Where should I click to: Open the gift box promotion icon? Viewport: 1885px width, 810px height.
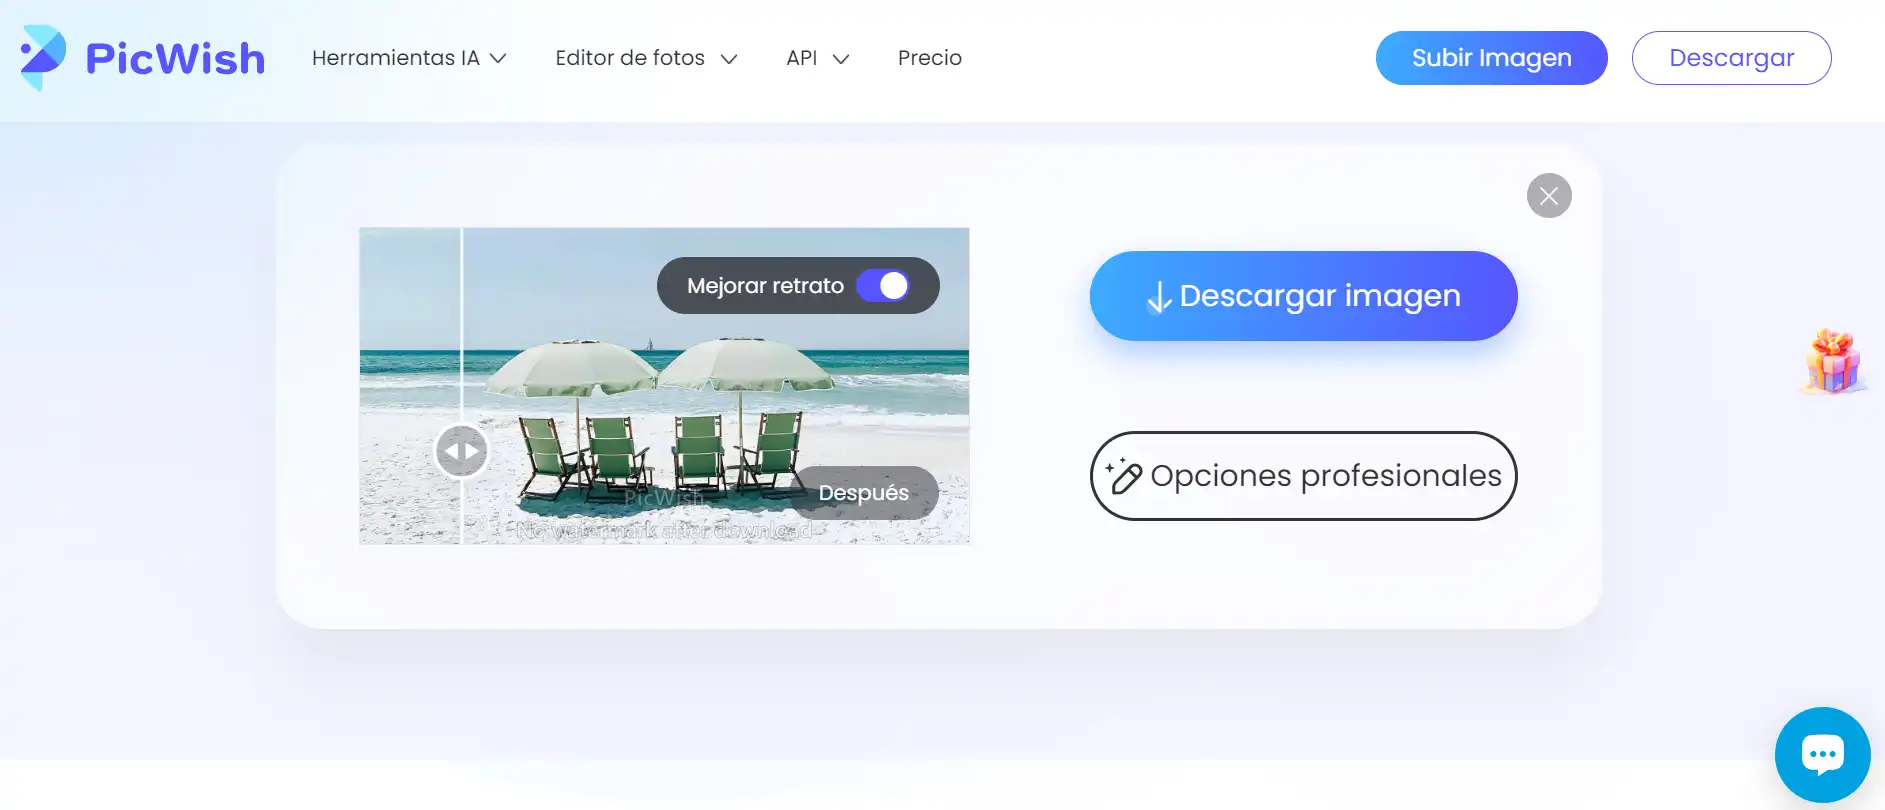point(1833,361)
